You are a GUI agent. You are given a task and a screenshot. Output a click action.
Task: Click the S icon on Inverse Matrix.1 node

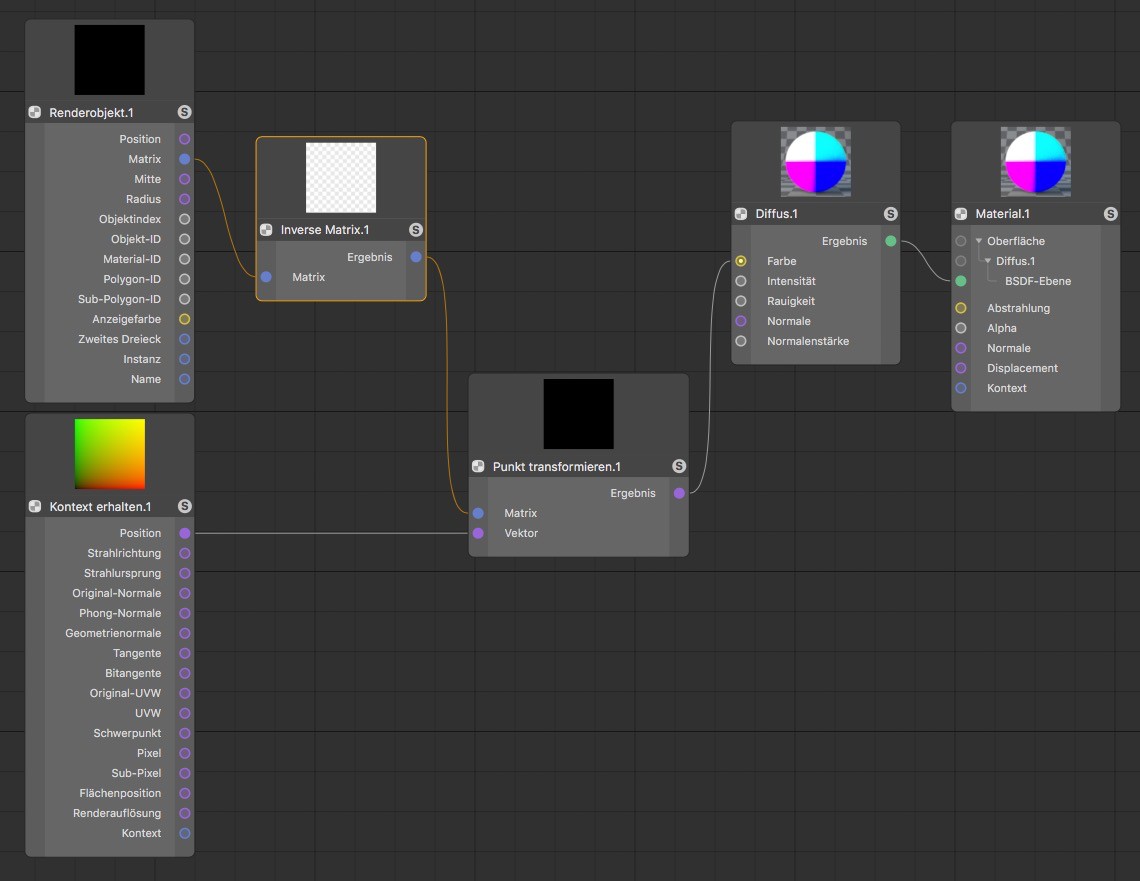[x=416, y=230]
